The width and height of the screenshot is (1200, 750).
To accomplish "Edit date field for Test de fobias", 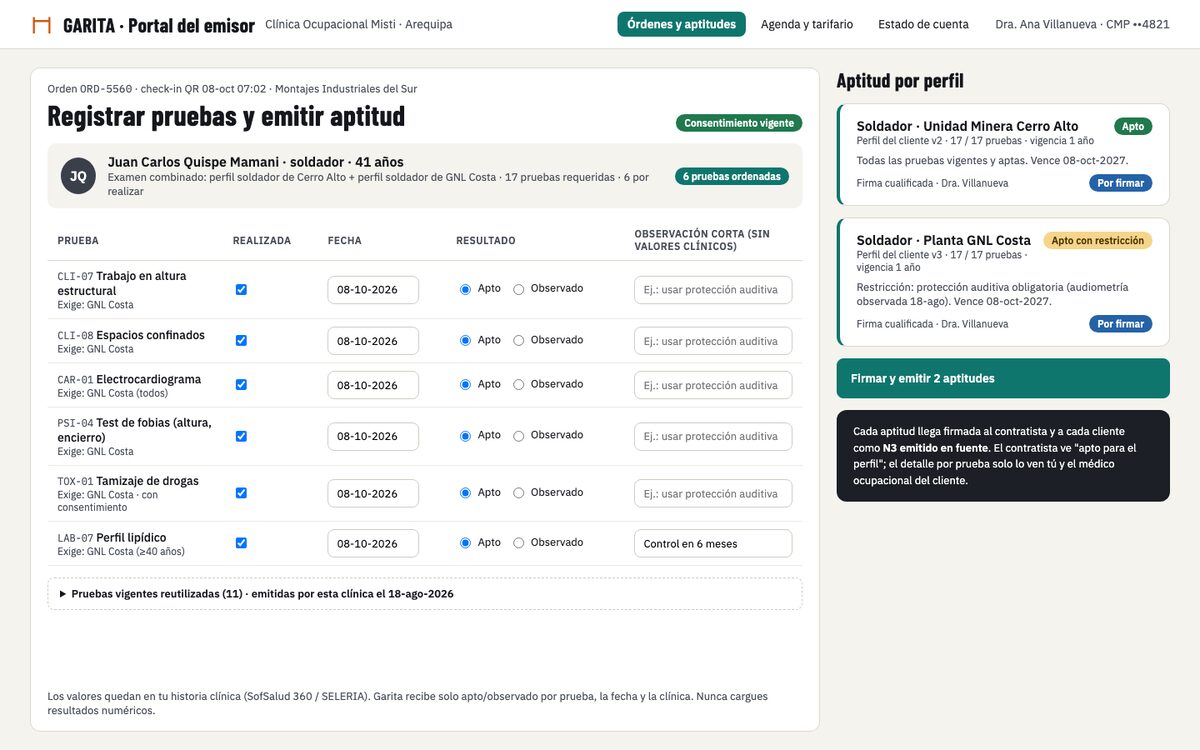I will click(373, 436).
